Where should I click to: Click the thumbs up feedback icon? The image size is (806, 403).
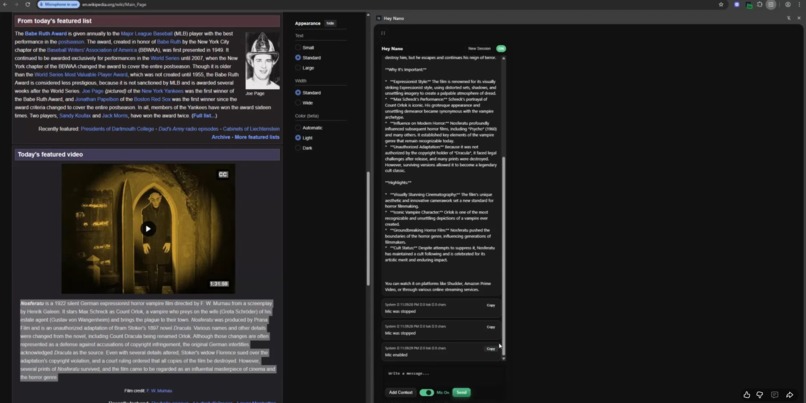(x=747, y=395)
